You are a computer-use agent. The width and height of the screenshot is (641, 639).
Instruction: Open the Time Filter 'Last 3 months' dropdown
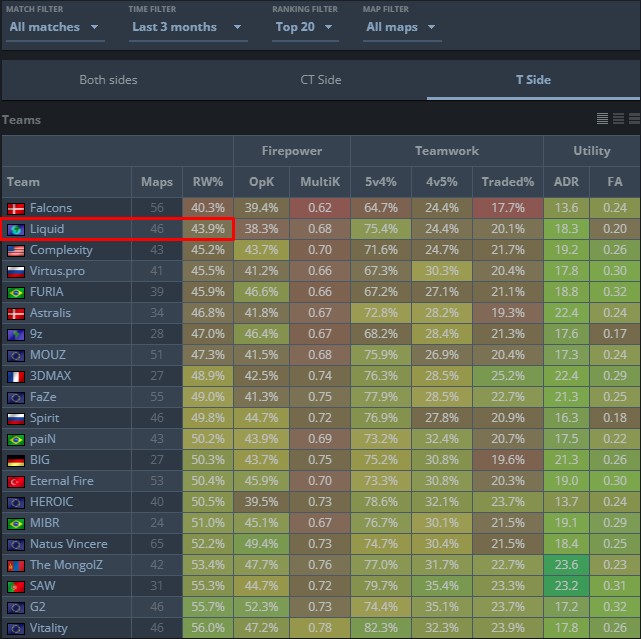click(x=188, y=27)
